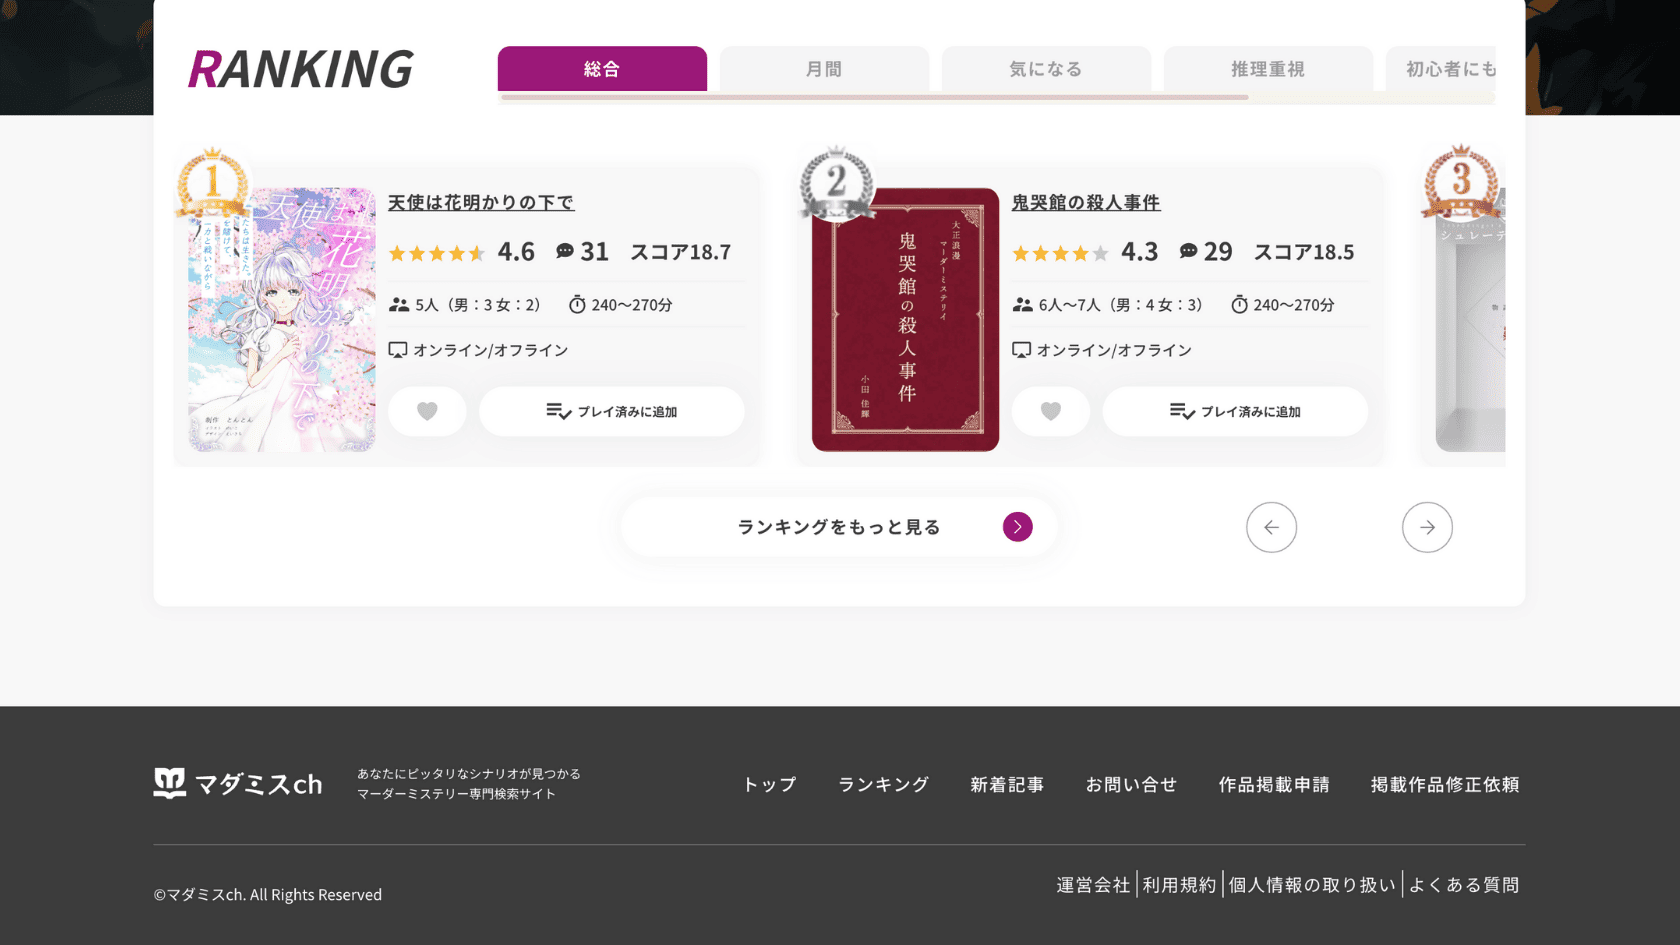Add 天使は花明かりの下で to played list
This screenshot has height=945, width=1680.
tap(611, 411)
